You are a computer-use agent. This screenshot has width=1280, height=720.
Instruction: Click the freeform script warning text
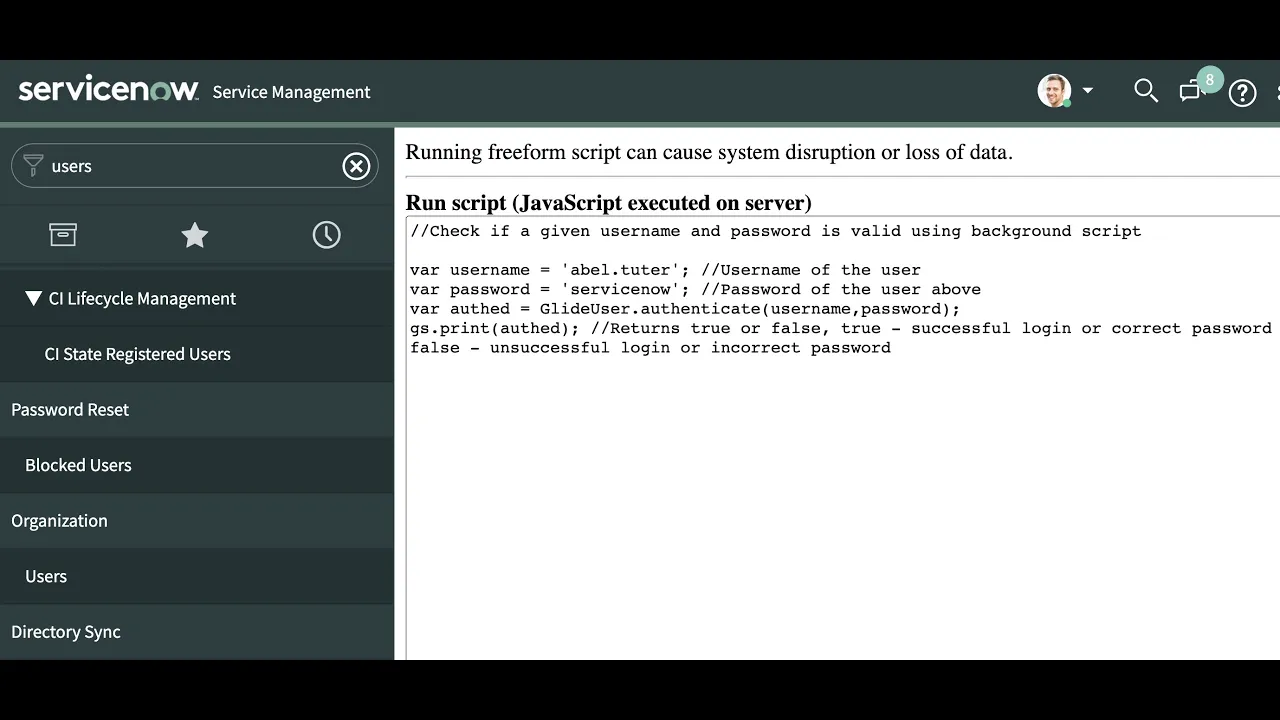709,153
